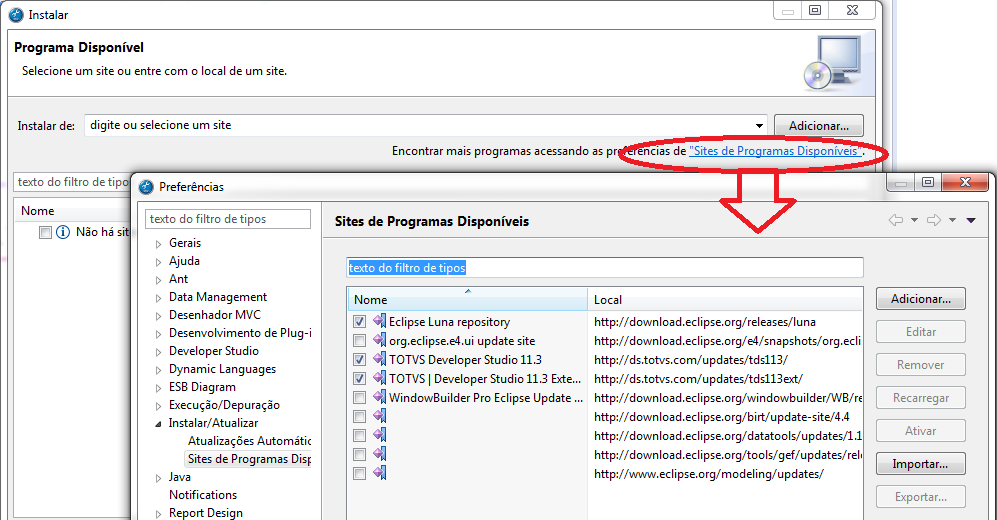
Task: Open the preferences view menu triangle
Action: point(971,220)
